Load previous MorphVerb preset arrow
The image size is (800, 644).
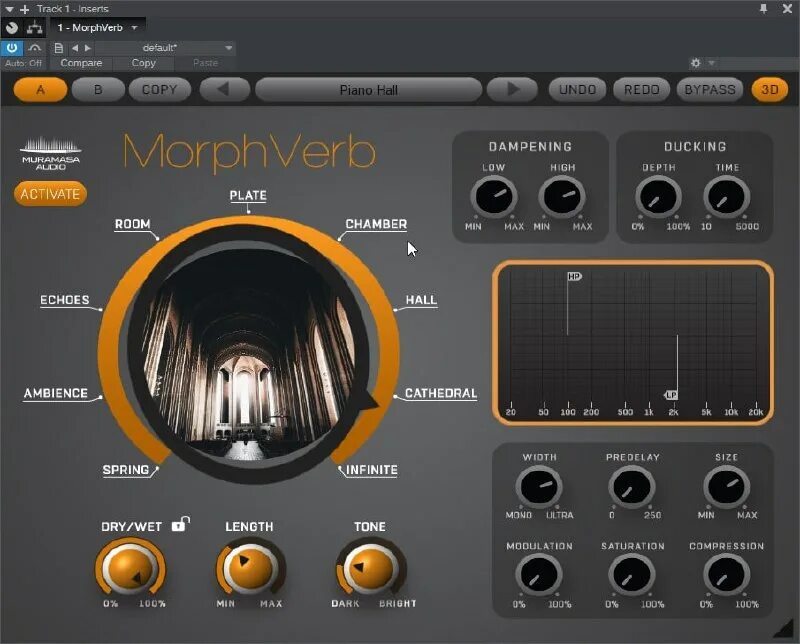[224, 90]
